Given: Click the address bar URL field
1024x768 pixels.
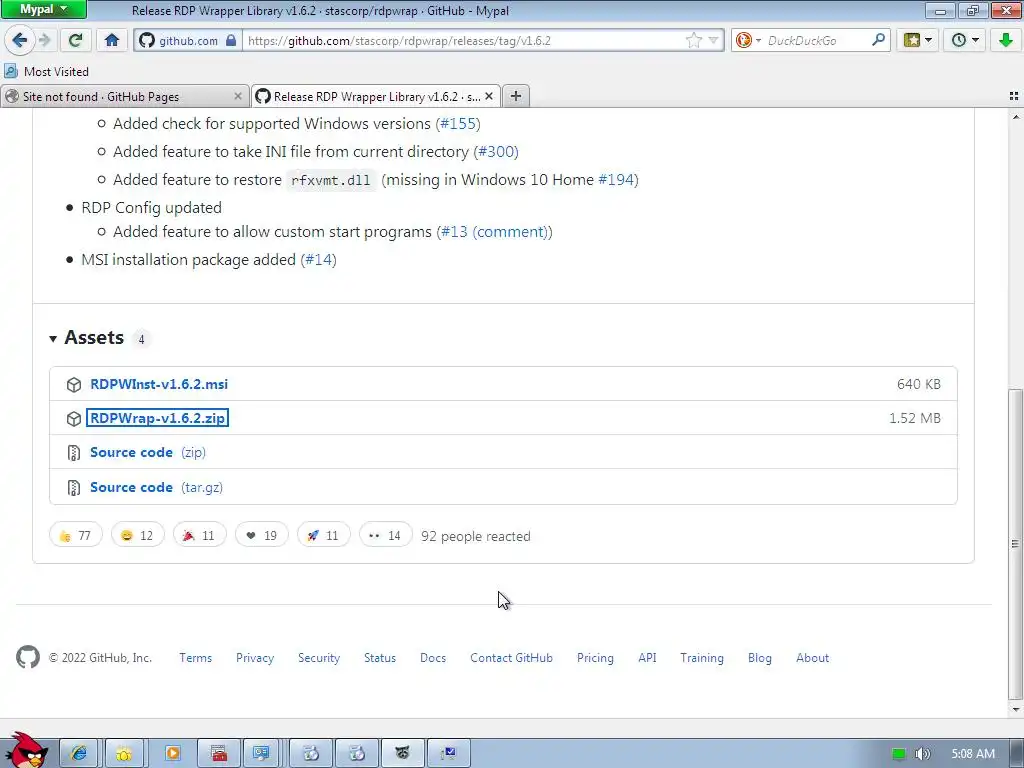Looking at the screenshot, I should click(464, 40).
